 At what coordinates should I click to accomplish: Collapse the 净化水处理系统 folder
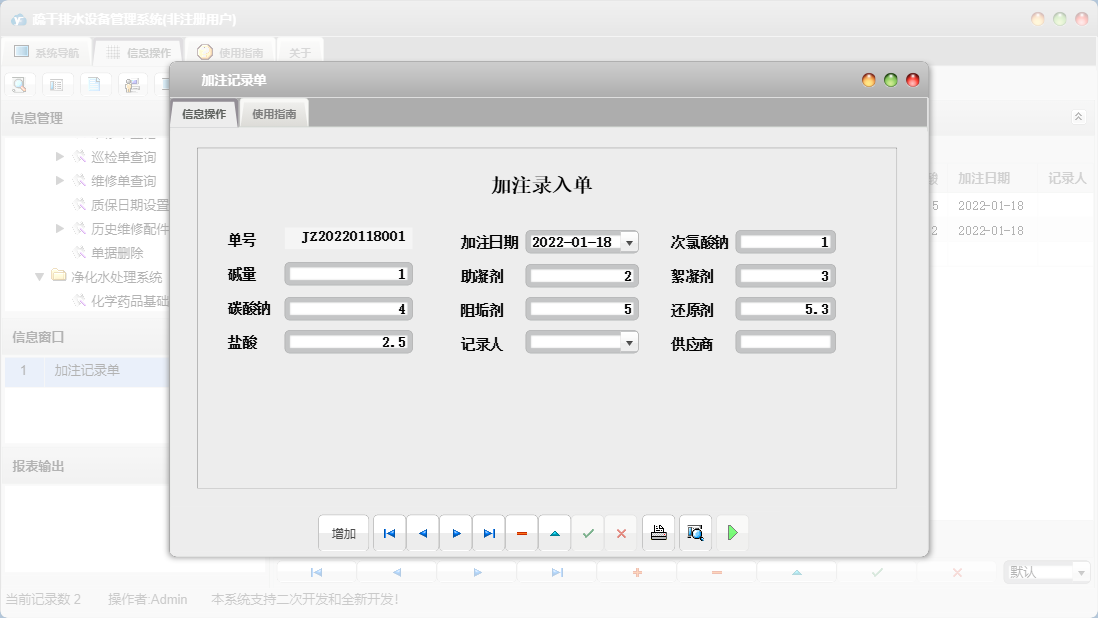point(40,276)
